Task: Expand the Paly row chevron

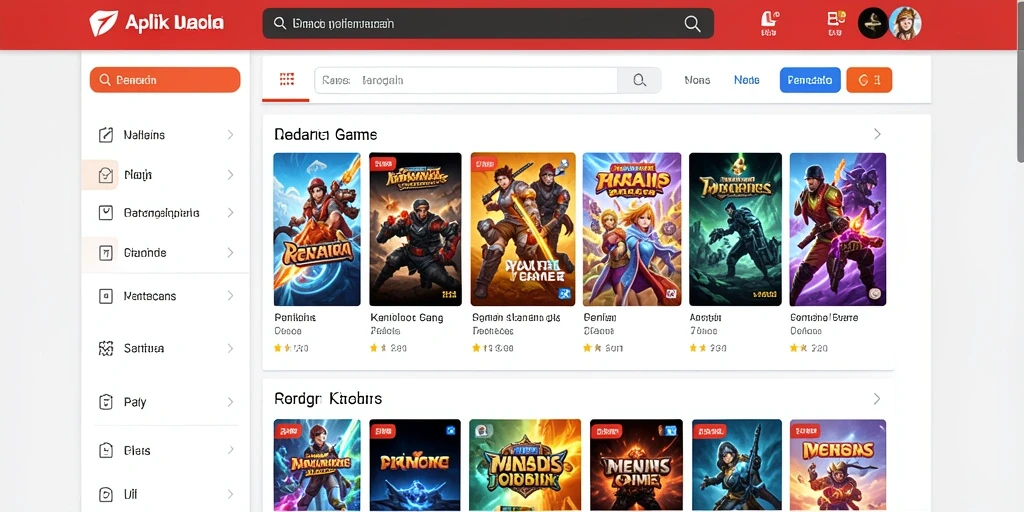Action: pyautogui.click(x=230, y=402)
